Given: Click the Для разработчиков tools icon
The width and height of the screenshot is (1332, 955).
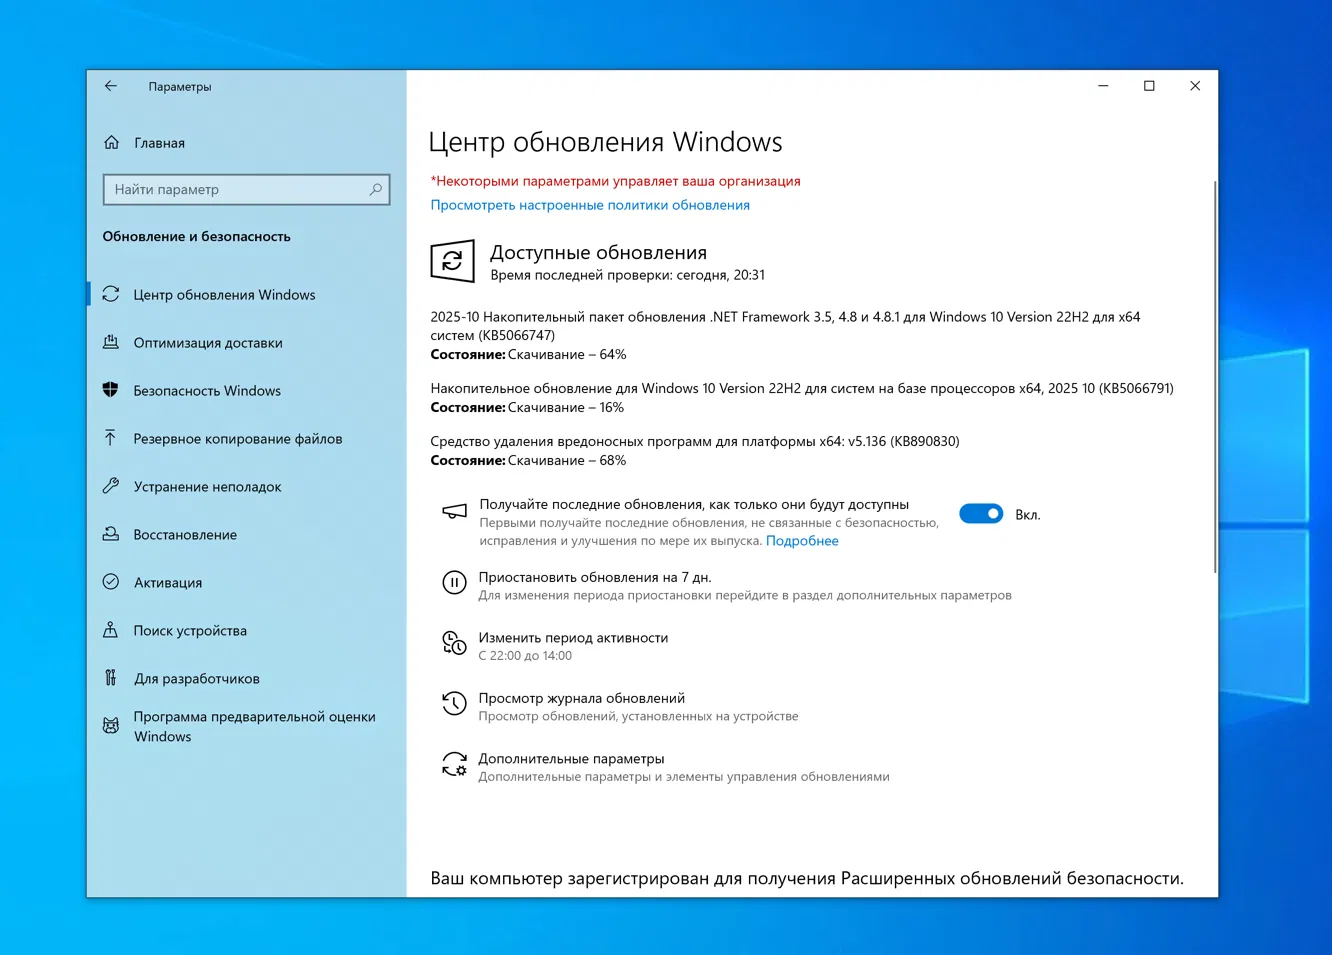Looking at the screenshot, I should [x=111, y=678].
